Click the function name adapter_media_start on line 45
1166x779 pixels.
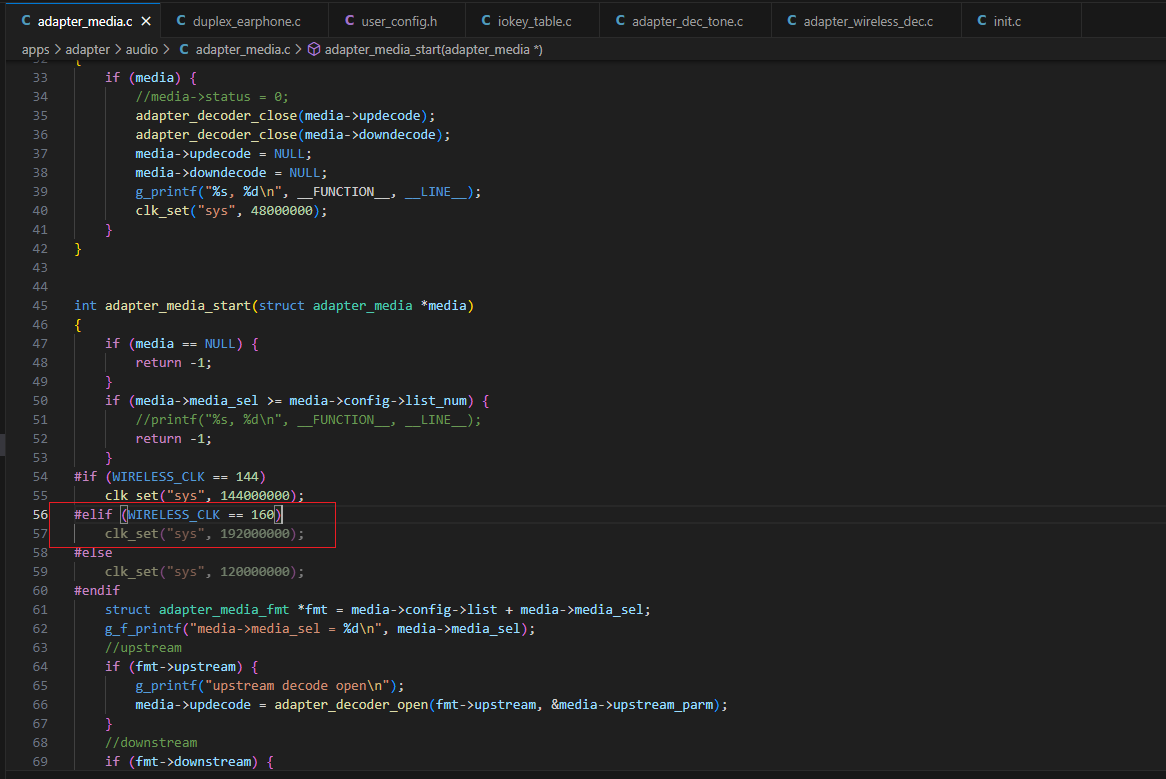178,306
